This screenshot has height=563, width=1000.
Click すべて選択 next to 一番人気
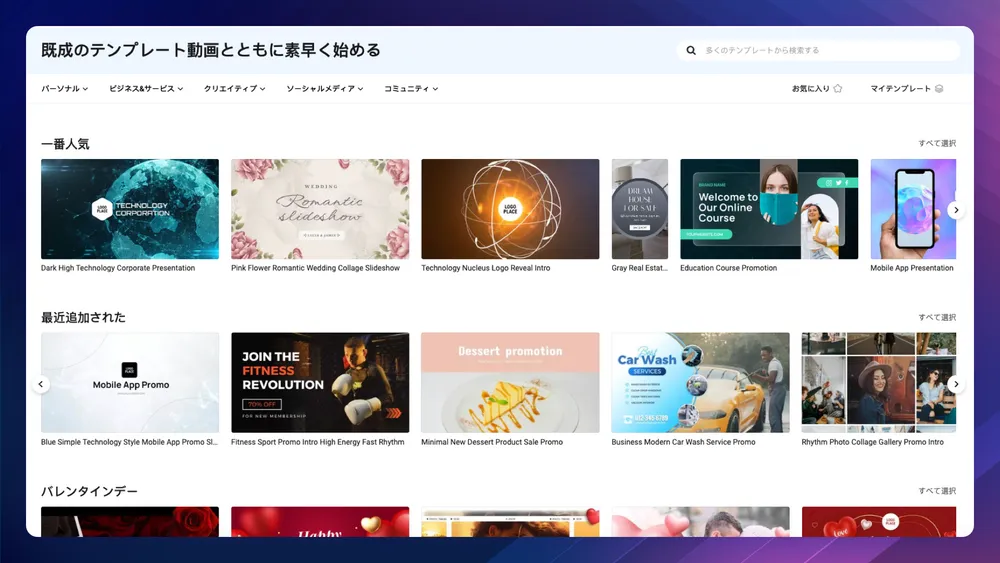coord(937,144)
